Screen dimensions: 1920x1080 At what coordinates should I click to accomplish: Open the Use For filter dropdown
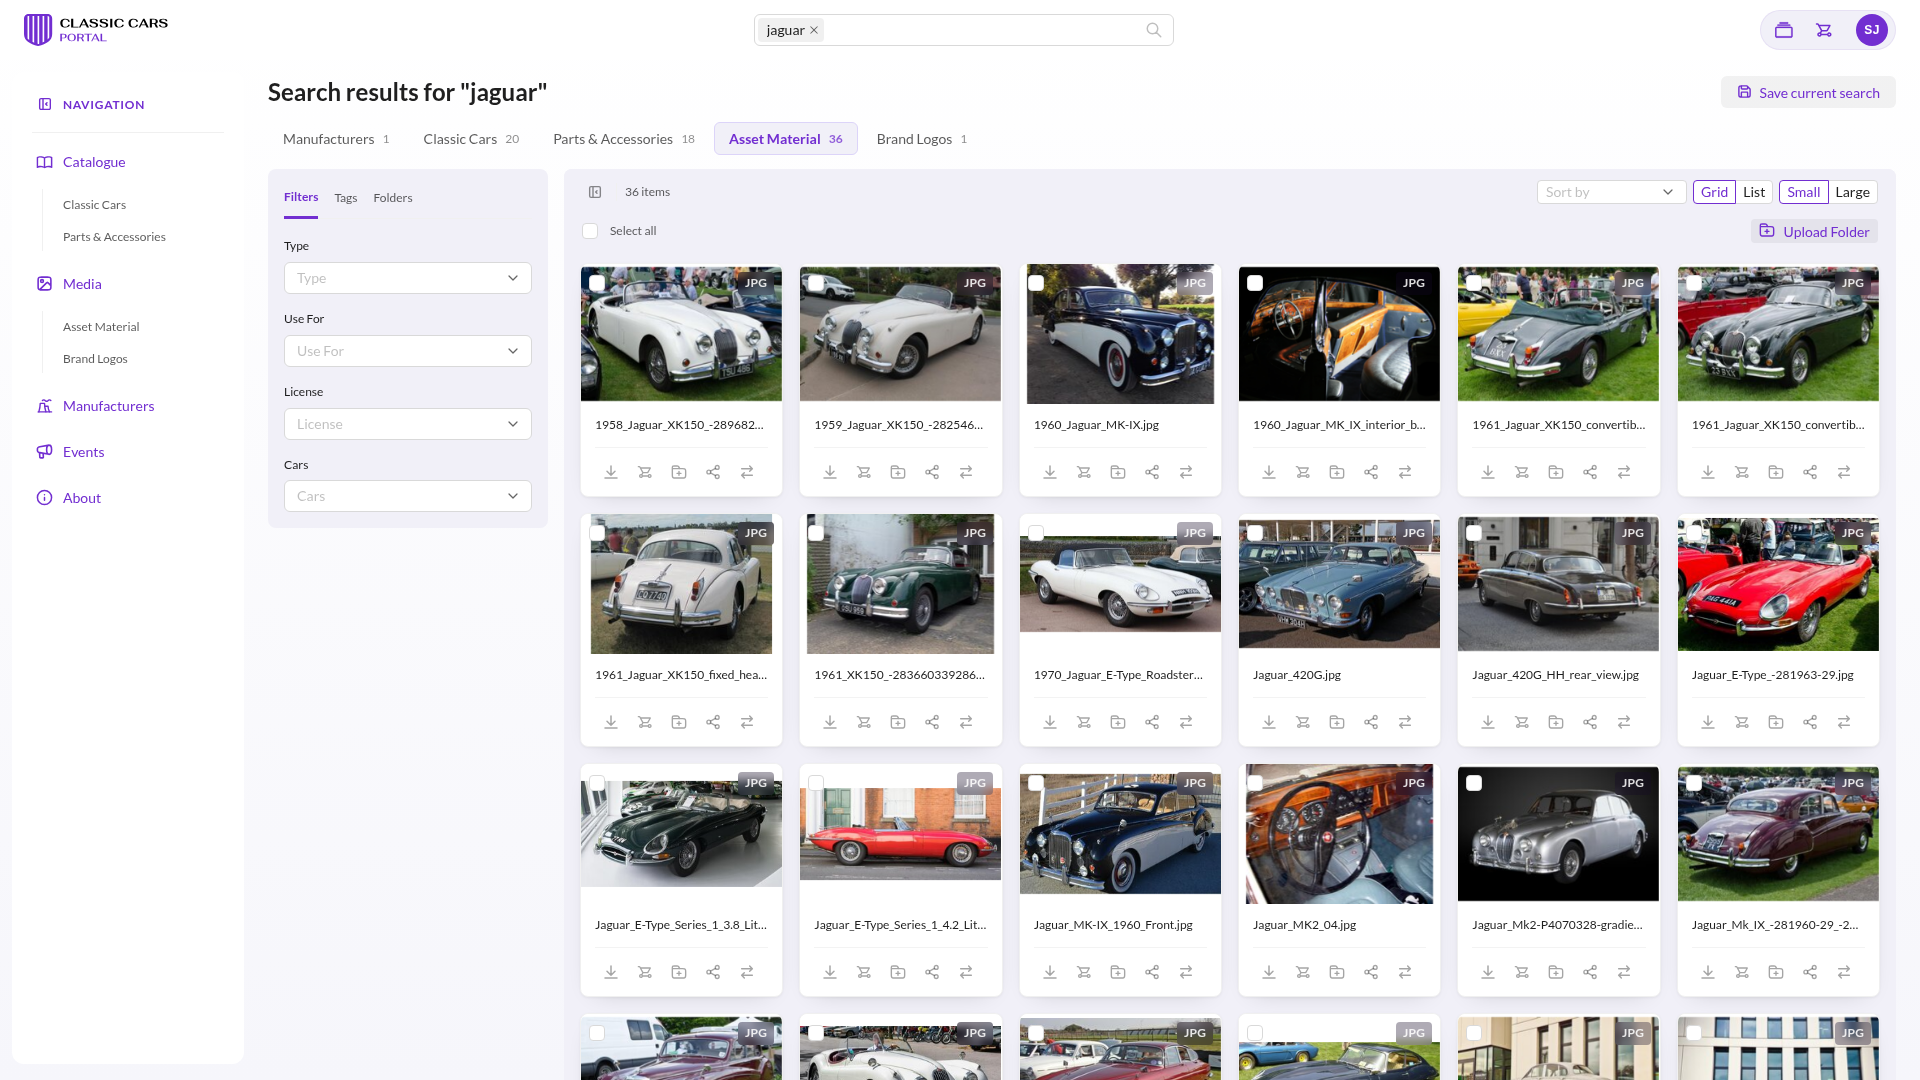click(x=408, y=351)
